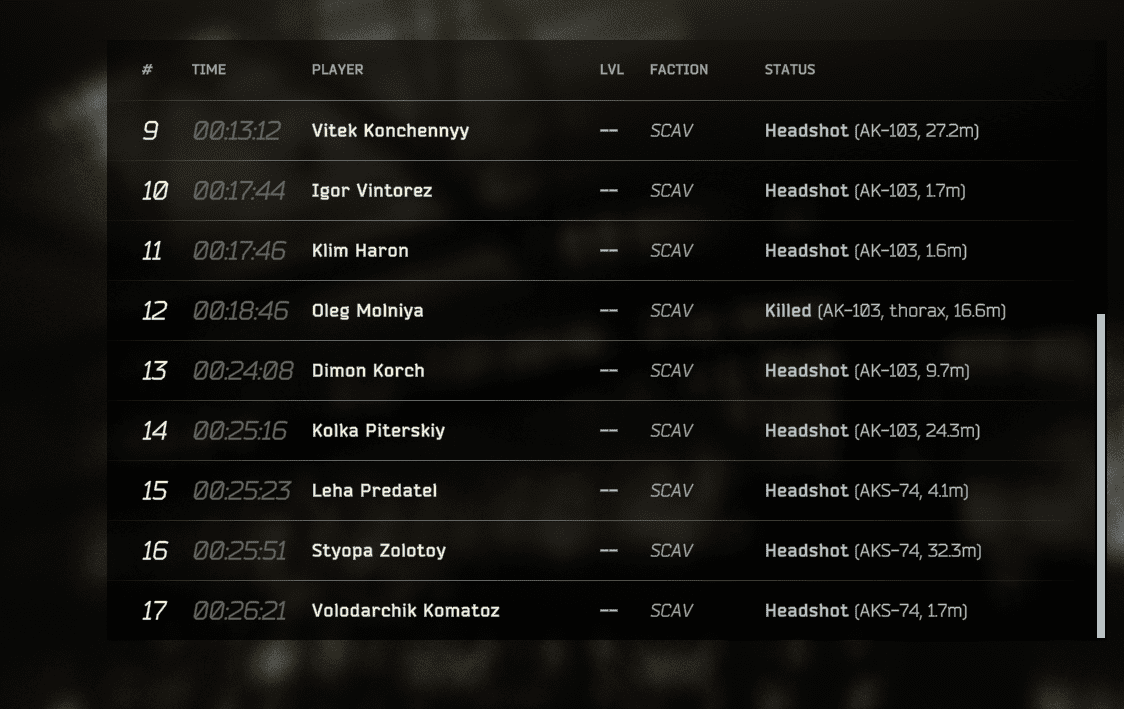The image size is (1124, 709).
Task: Click the Killed thorax 16.6m status
Action: (x=885, y=310)
